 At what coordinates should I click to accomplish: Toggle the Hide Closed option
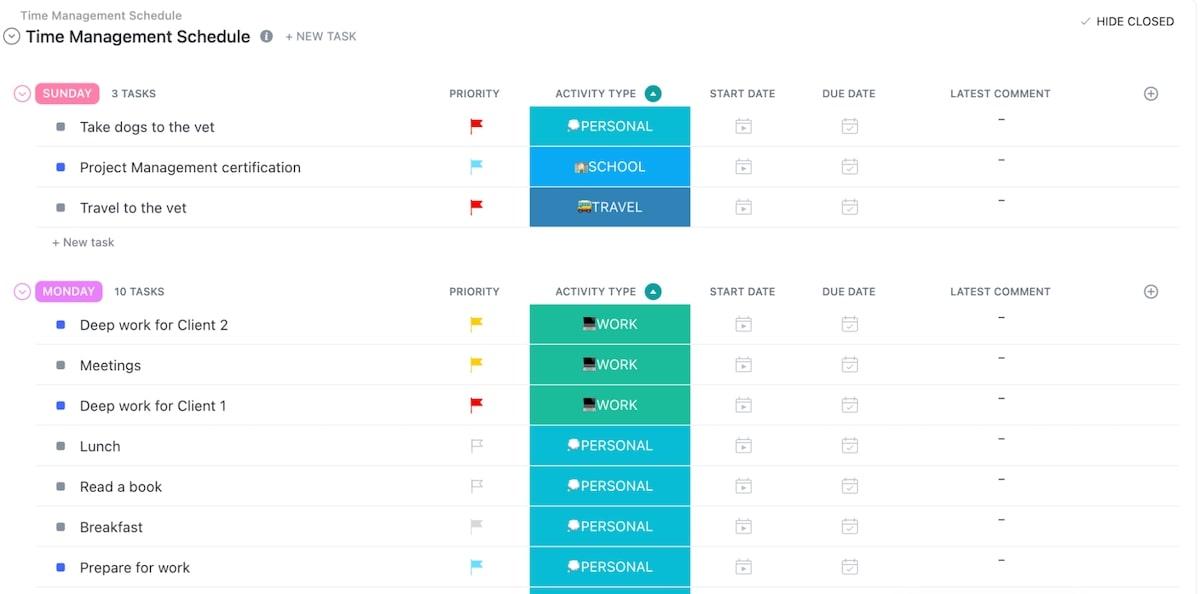[x=1127, y=21]
